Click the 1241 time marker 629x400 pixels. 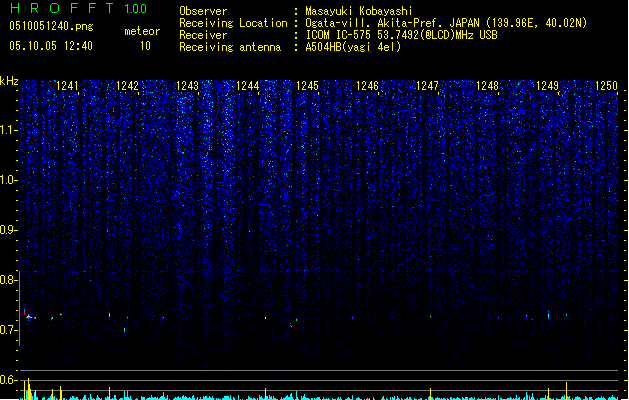point(67,86)
